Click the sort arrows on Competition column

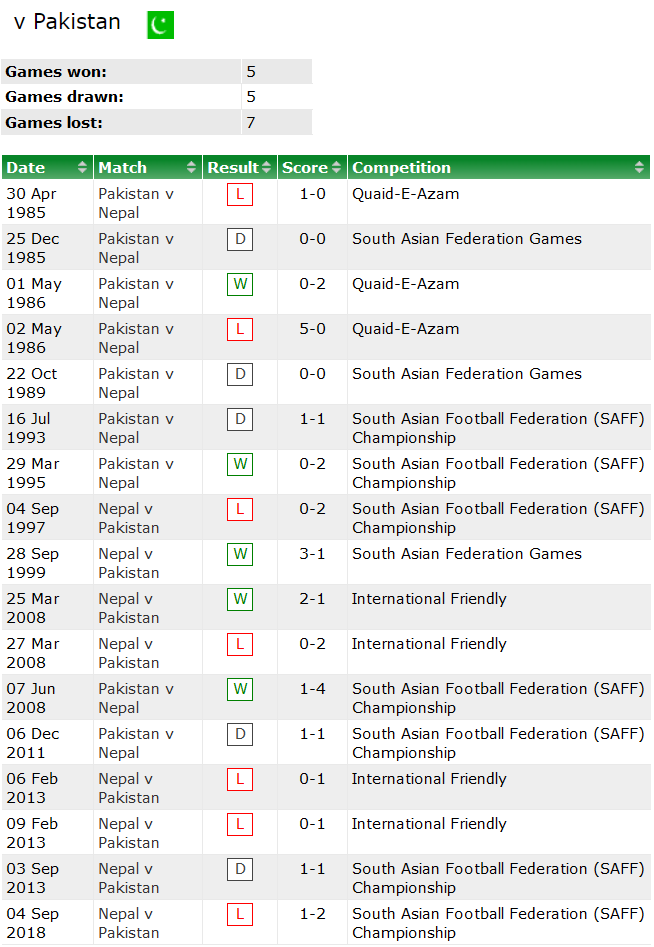pyautogui.click(x=637, y=167)
